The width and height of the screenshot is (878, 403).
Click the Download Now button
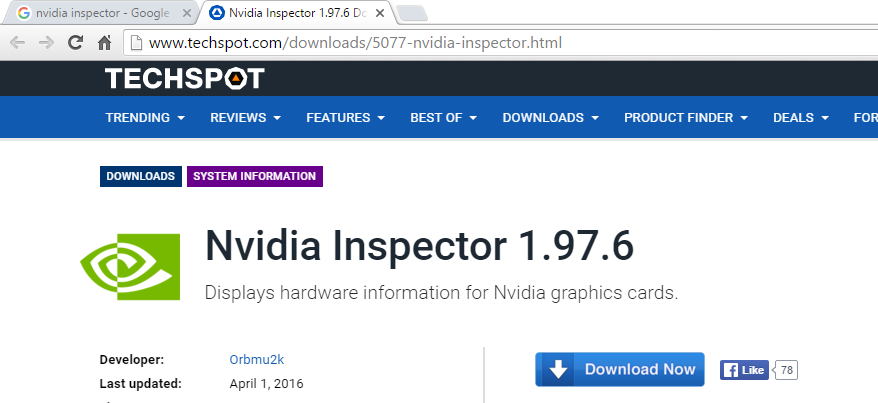[x=619, y=369]
